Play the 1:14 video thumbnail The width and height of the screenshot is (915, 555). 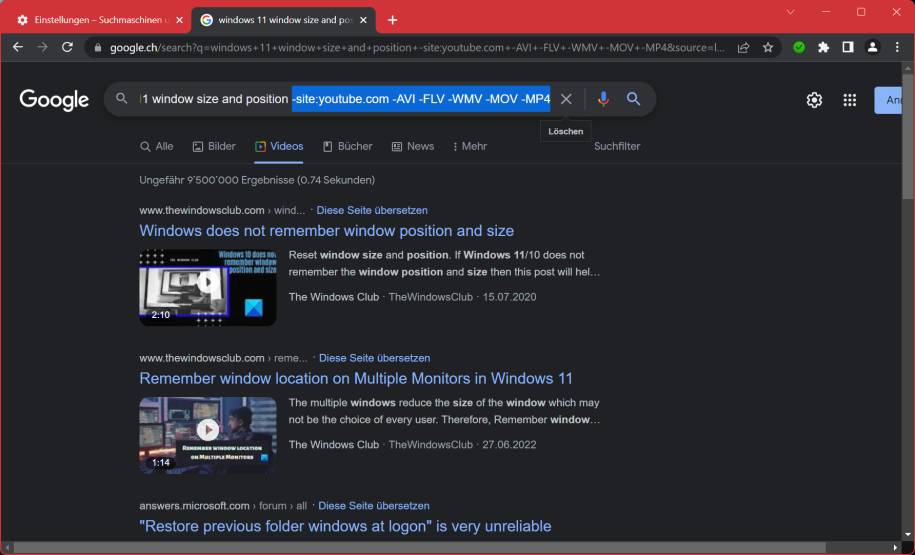click(208, 435)
